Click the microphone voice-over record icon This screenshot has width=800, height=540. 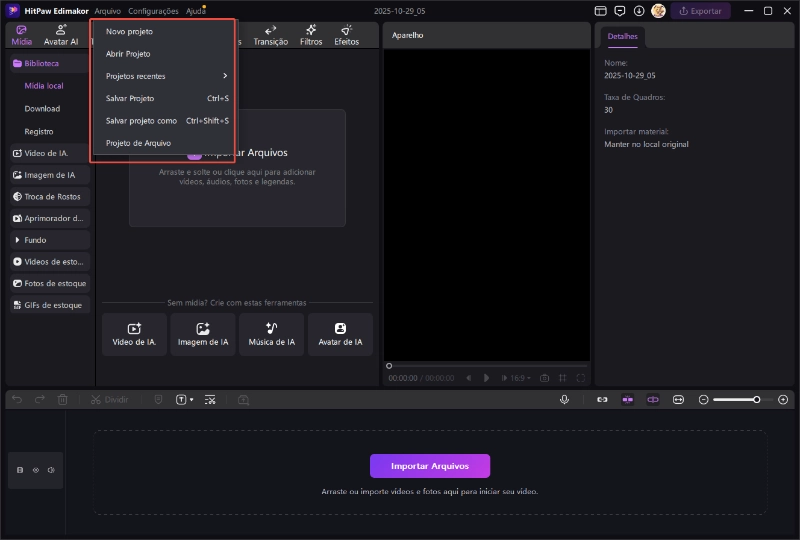click(x=564, y=399)
